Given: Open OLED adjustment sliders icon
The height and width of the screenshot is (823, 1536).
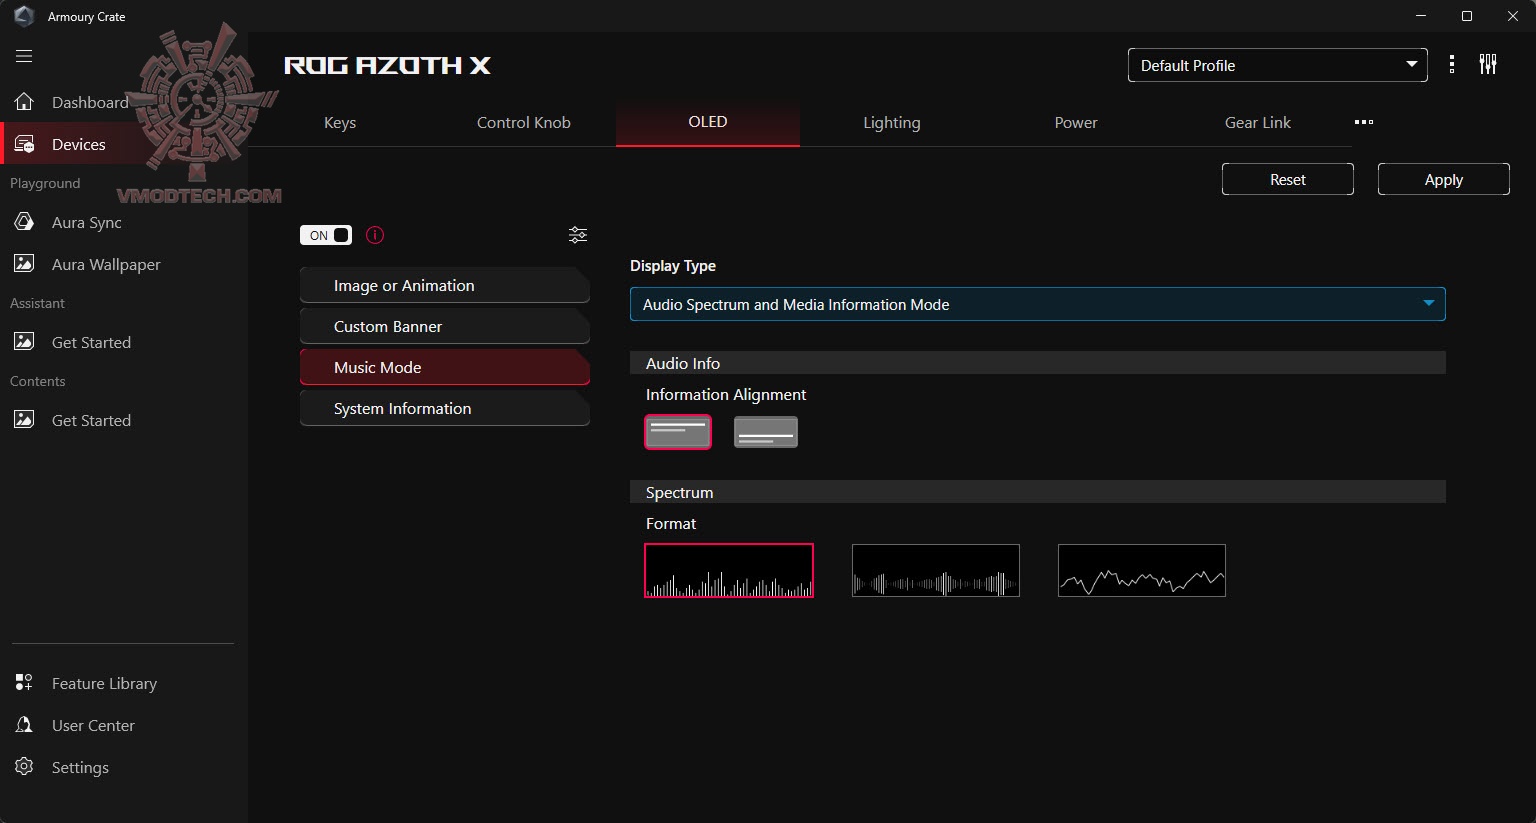Looking at the screenshot, I should click(578, 235).
